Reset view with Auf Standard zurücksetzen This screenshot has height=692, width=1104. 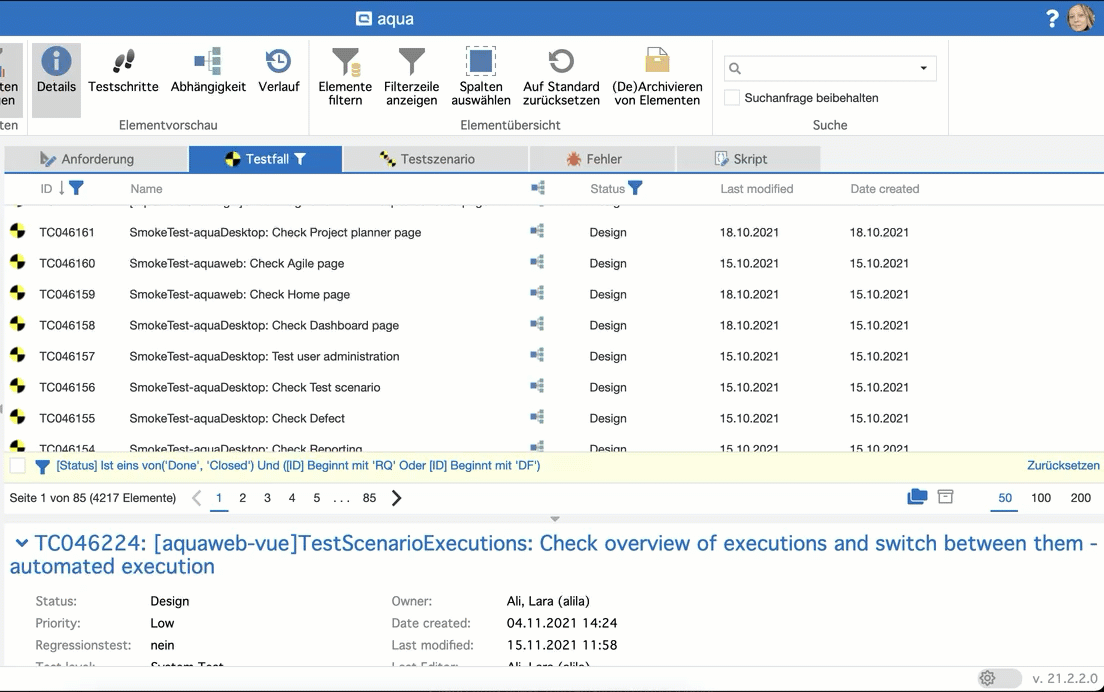tap(561, 77)
